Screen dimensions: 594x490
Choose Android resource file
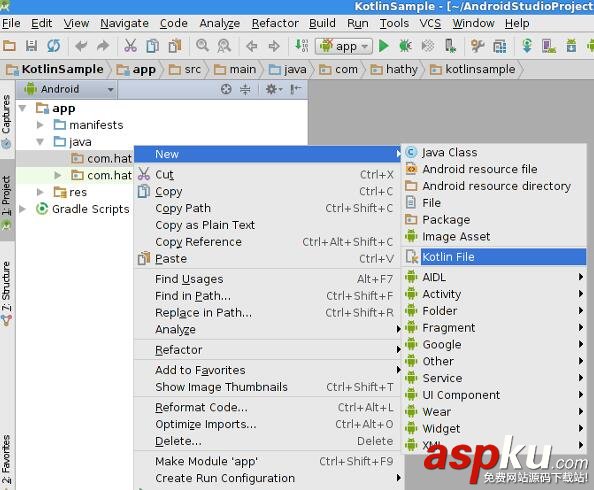(495, 169)
